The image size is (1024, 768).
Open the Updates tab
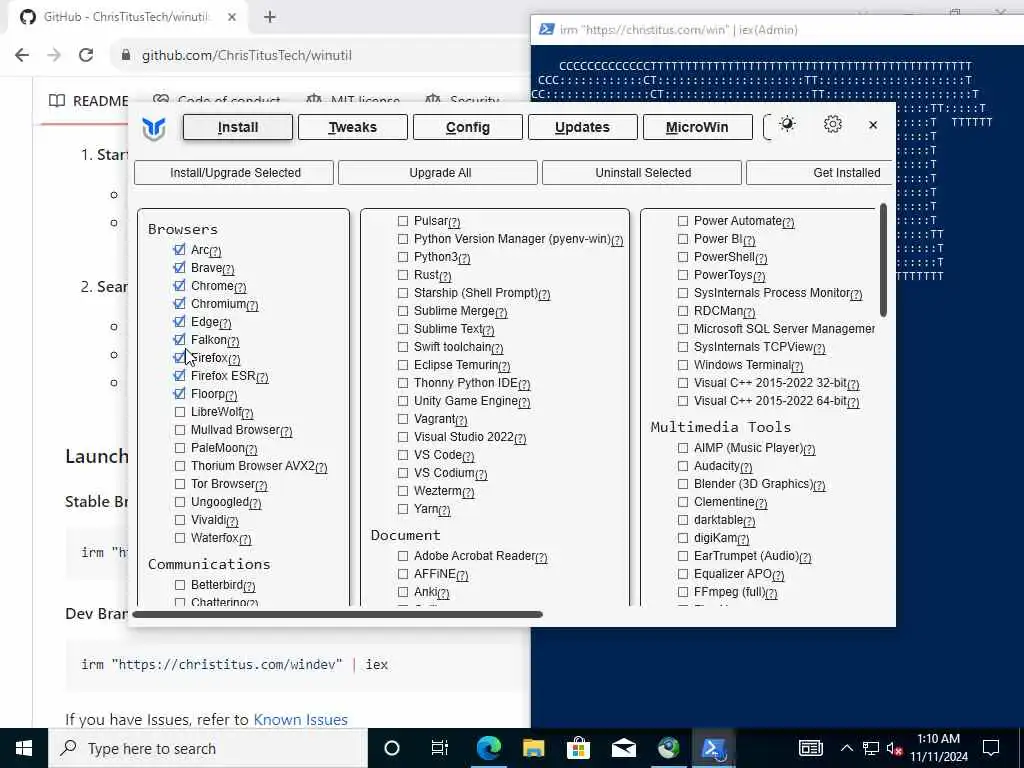(583, 127)
